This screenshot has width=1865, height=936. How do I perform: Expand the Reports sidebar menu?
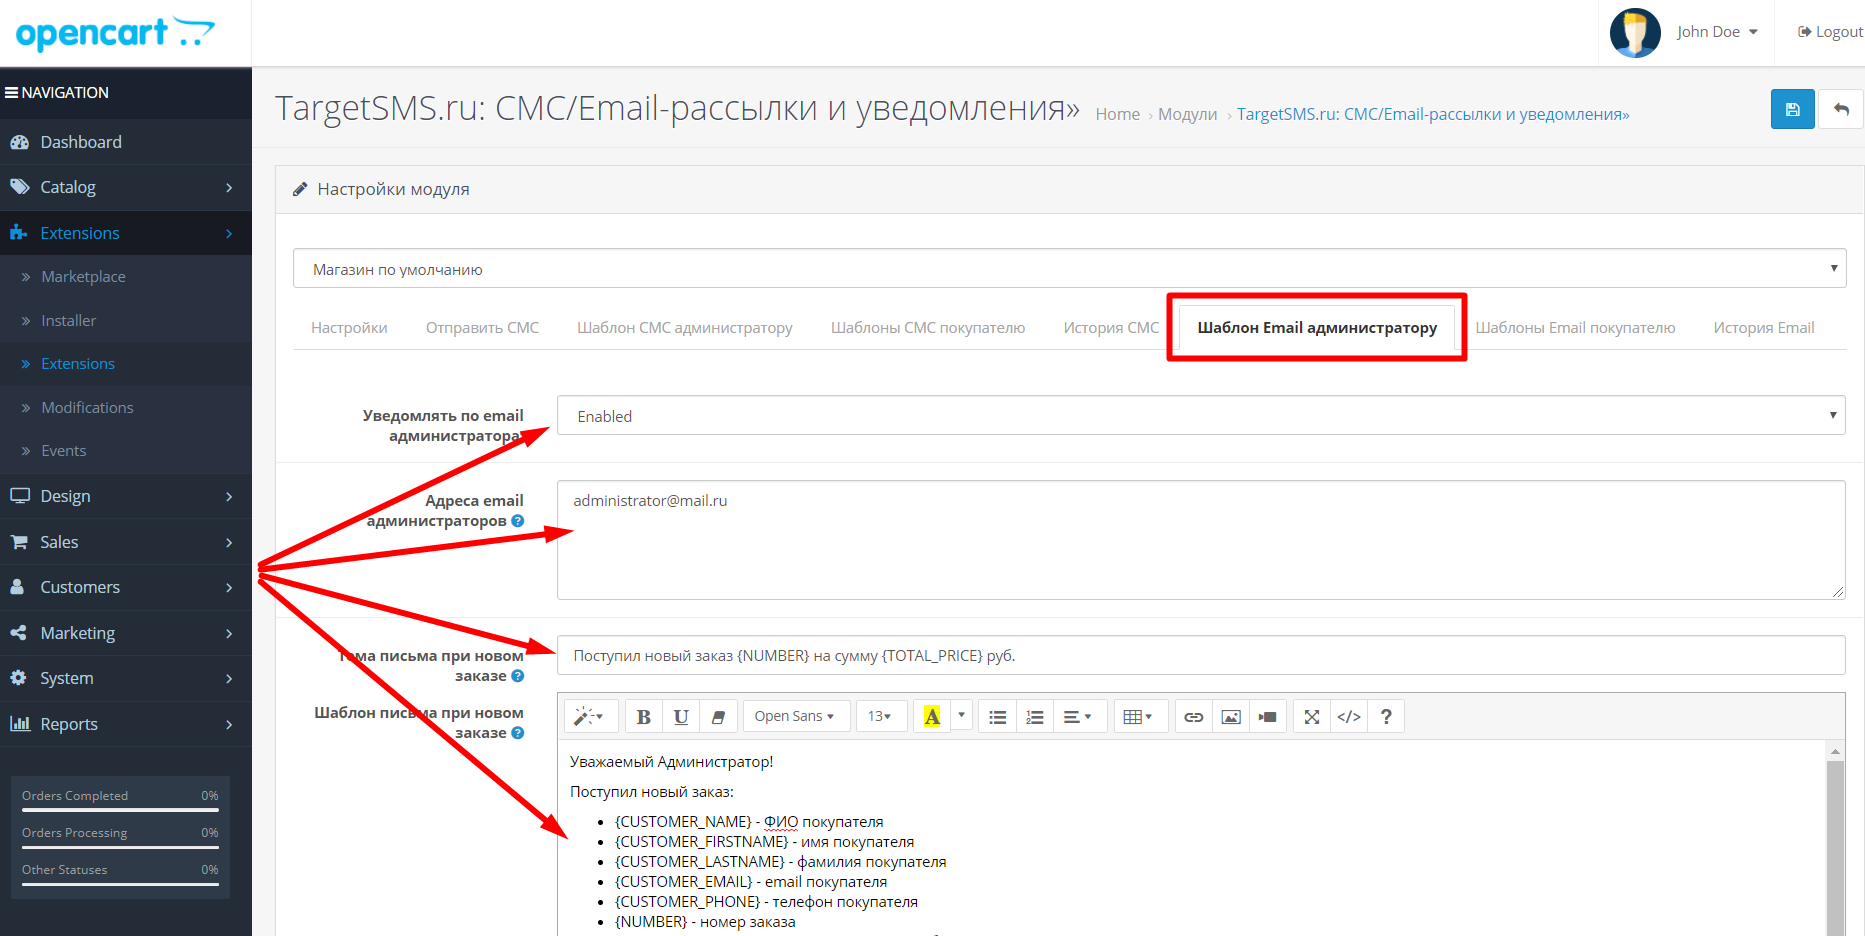pyautogui.click(x=126, y=724)
